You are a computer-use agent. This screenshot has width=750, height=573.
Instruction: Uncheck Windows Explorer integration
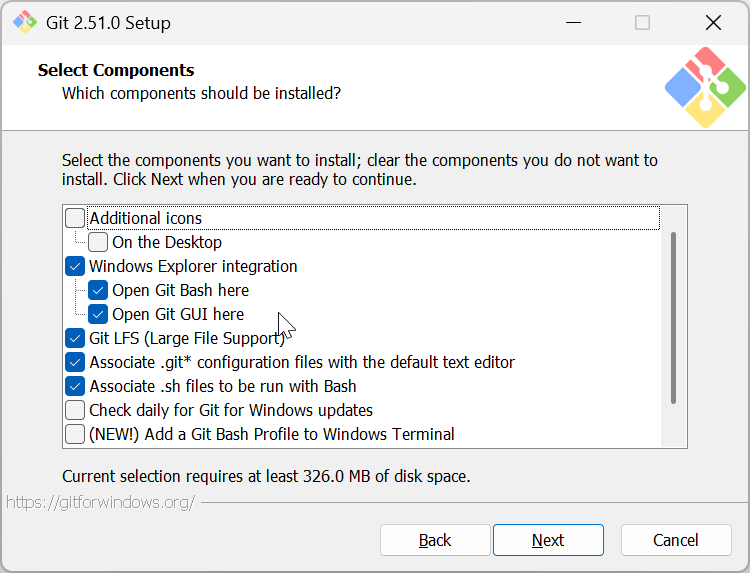[x=75, y=266]
